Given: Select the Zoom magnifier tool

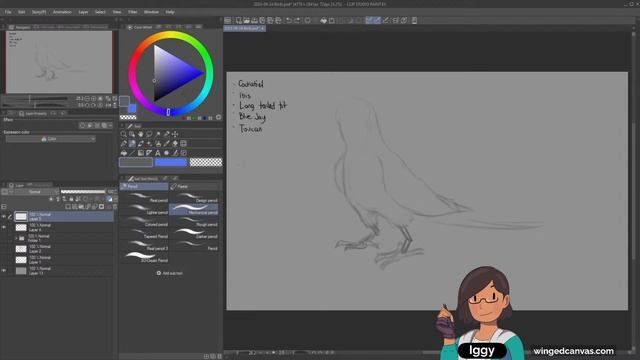Looking at the screenshot, I should point(123,134).
